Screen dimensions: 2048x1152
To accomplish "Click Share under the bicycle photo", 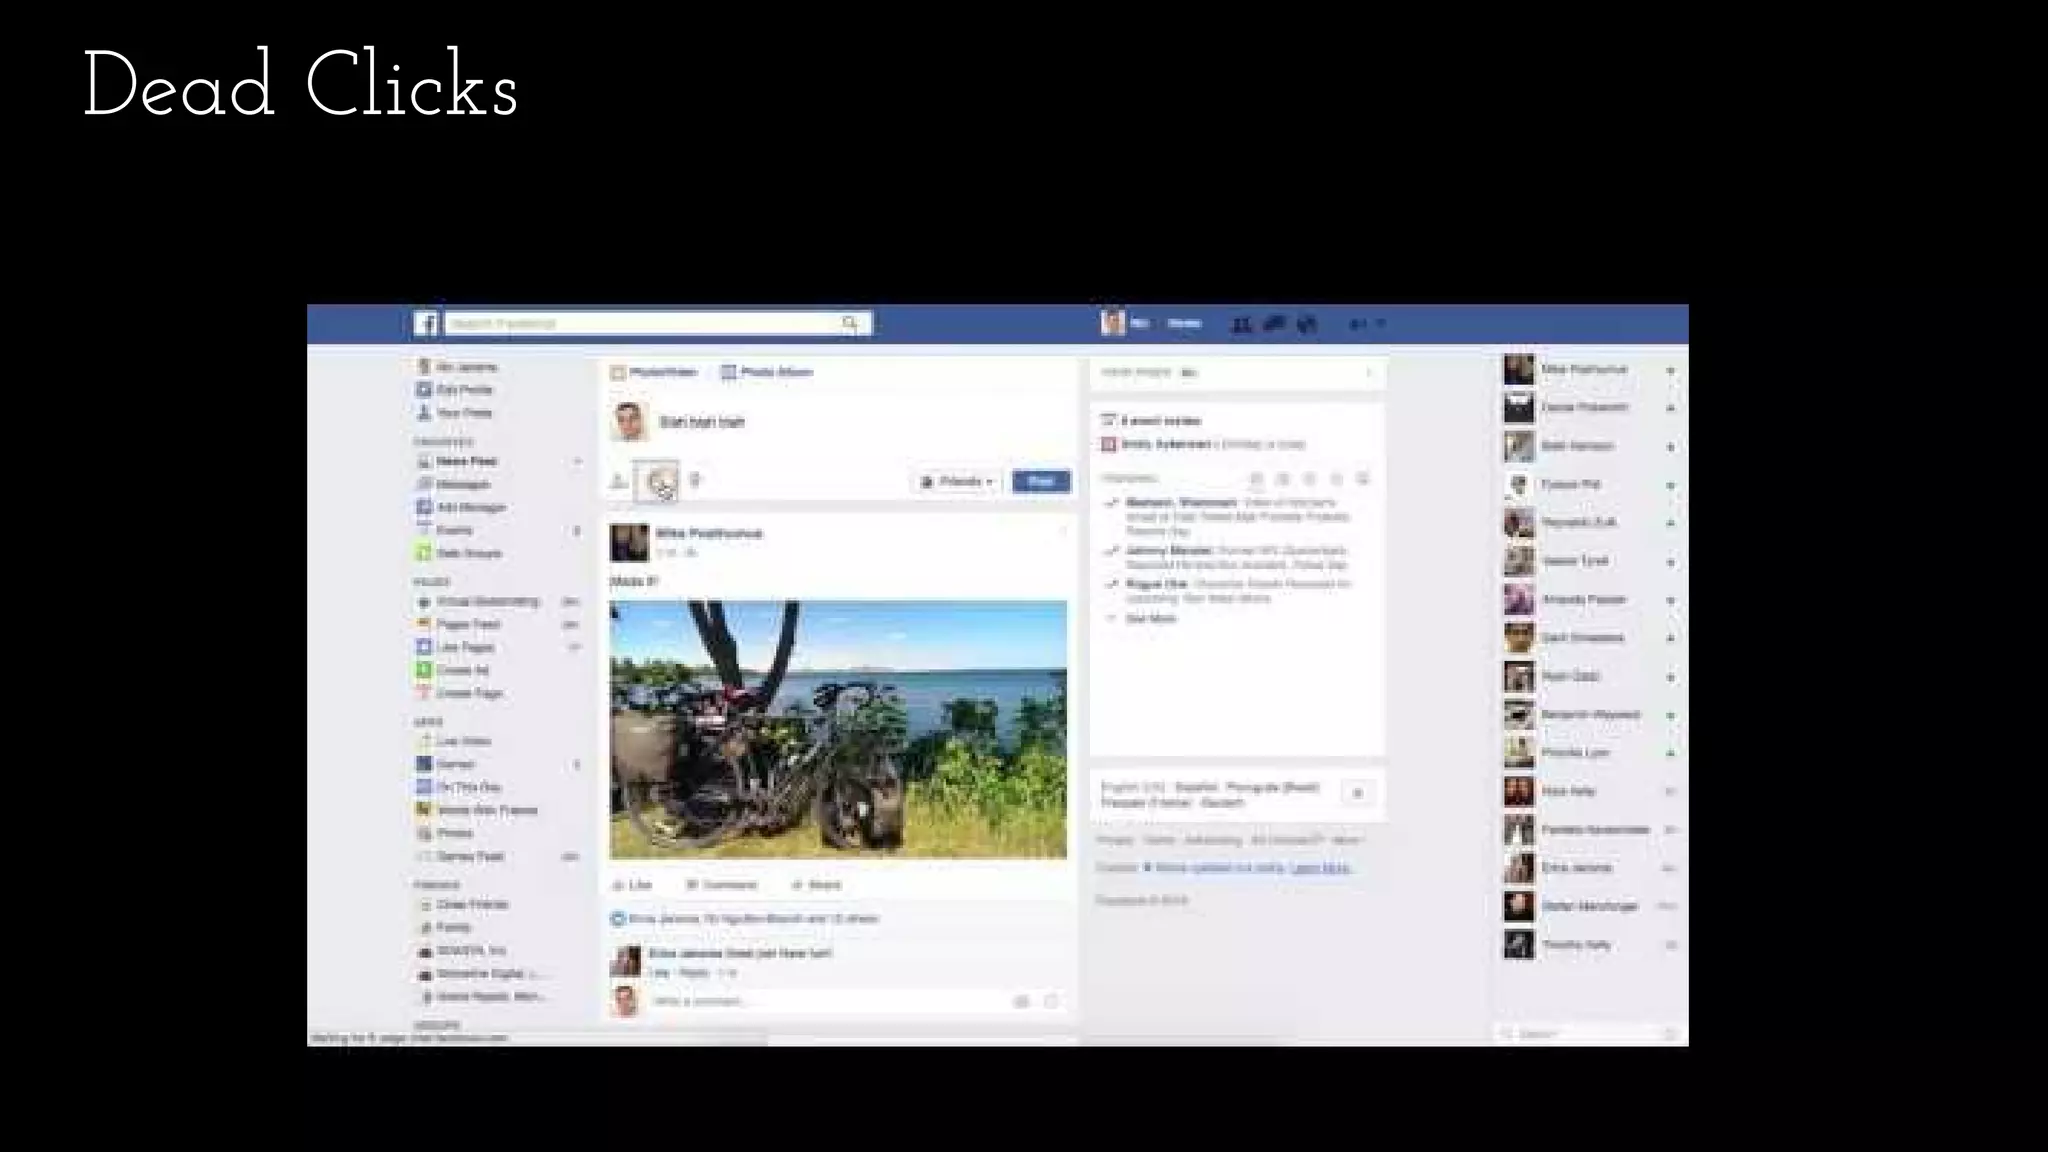I will [x=817, y=885].
